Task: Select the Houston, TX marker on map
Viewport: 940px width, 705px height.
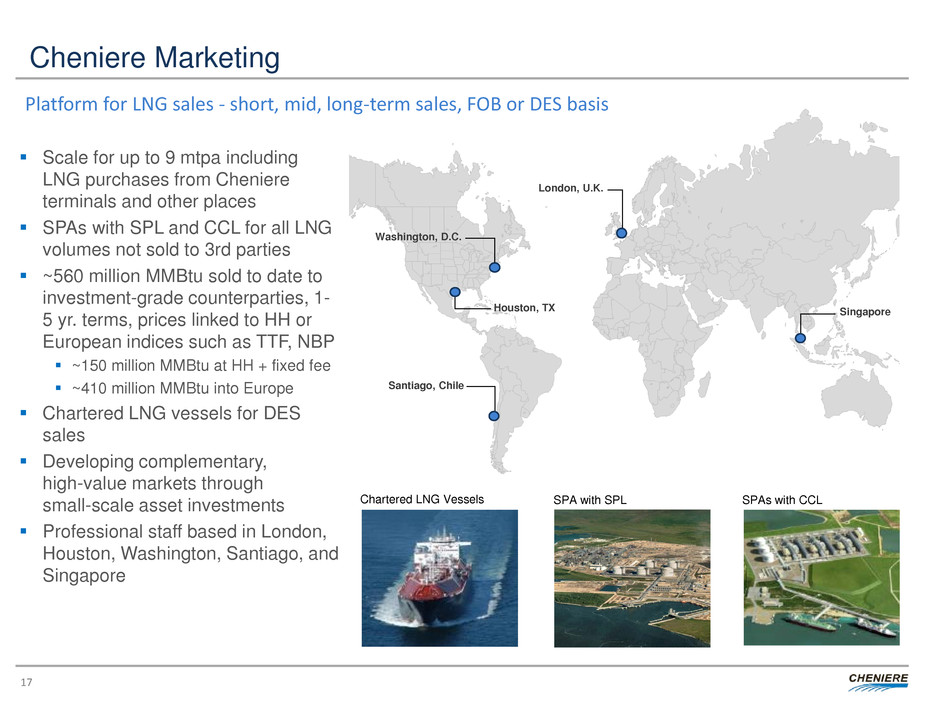Action: pos(456,292)
